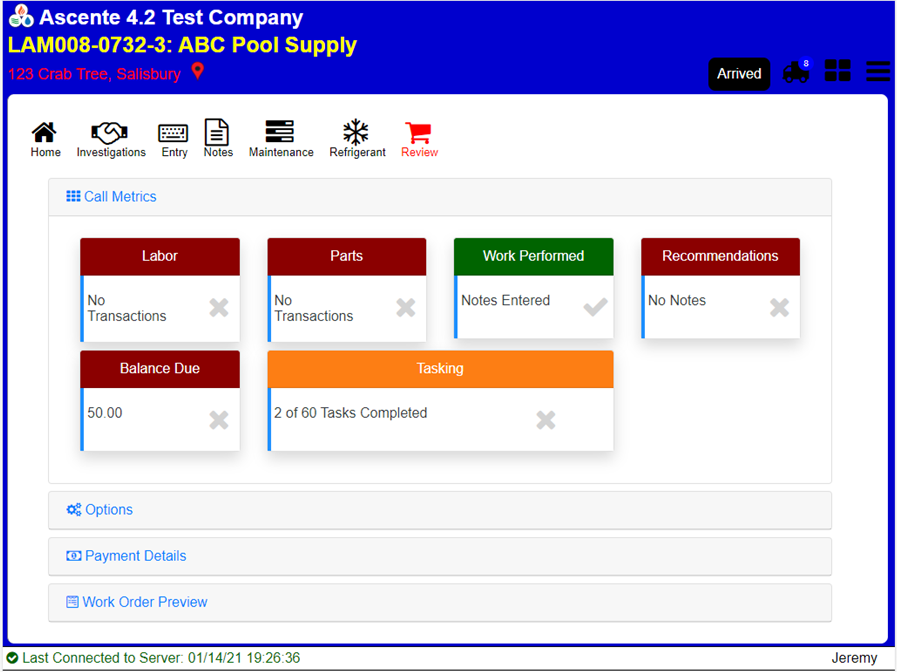The image size is (897, 672).
Task: Click the X mark on Parts card
Action: coord(405,308)
